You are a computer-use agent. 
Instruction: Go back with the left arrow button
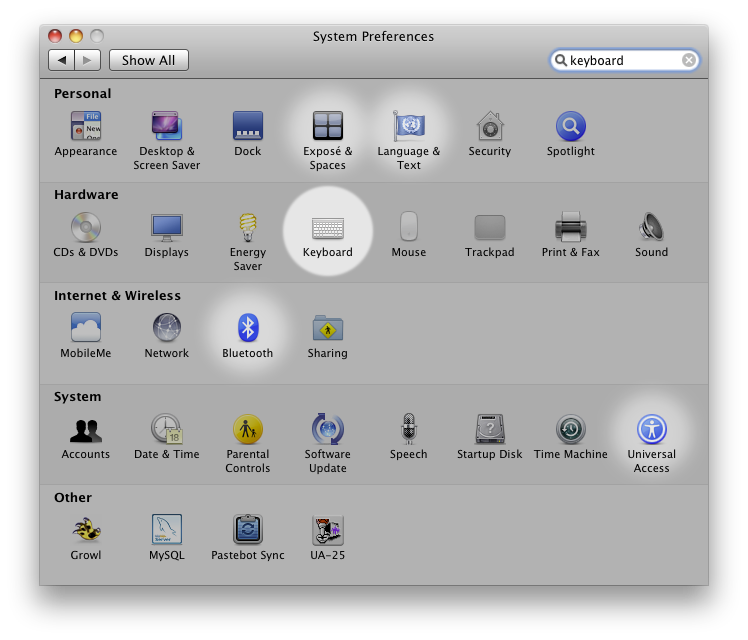coord(62,60)
